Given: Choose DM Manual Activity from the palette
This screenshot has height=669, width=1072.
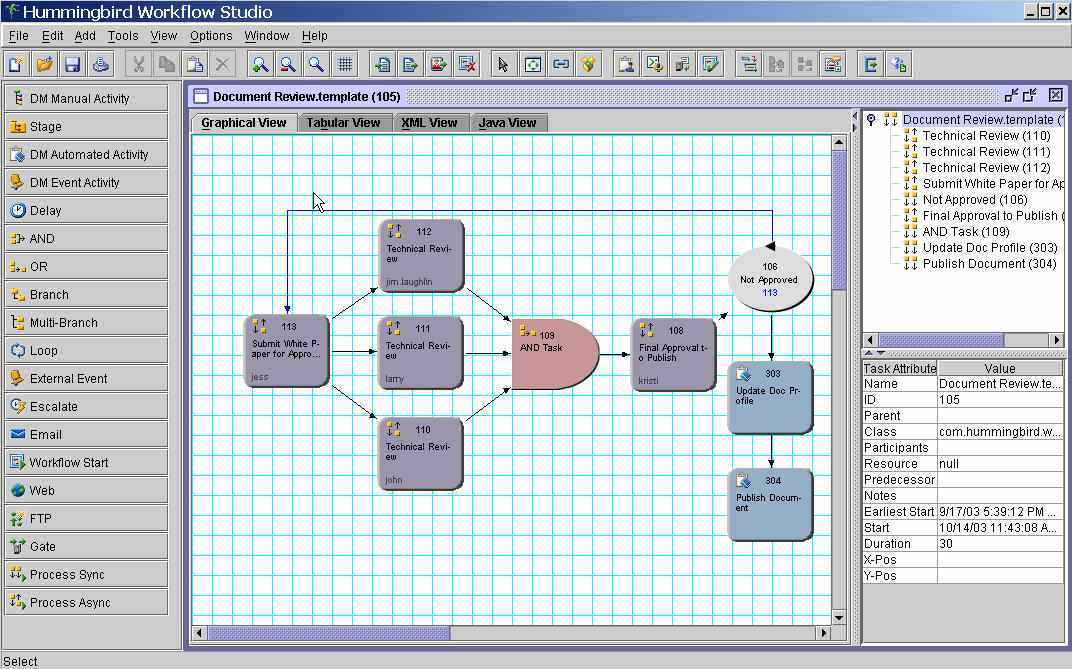Looking at the screenshot, I should 86,98.
